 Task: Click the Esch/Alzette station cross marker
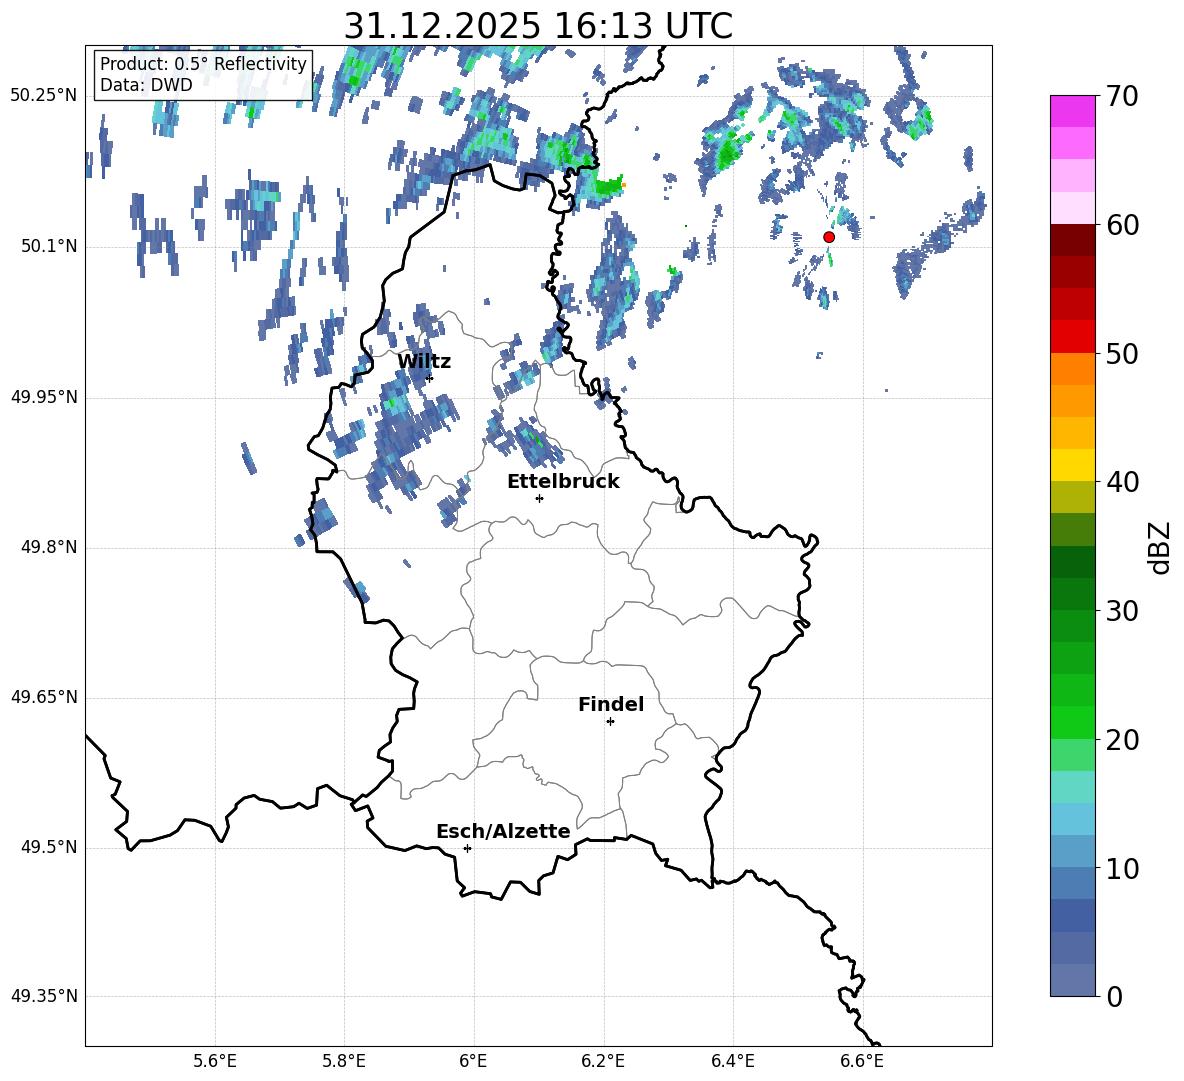coord(467,848)
